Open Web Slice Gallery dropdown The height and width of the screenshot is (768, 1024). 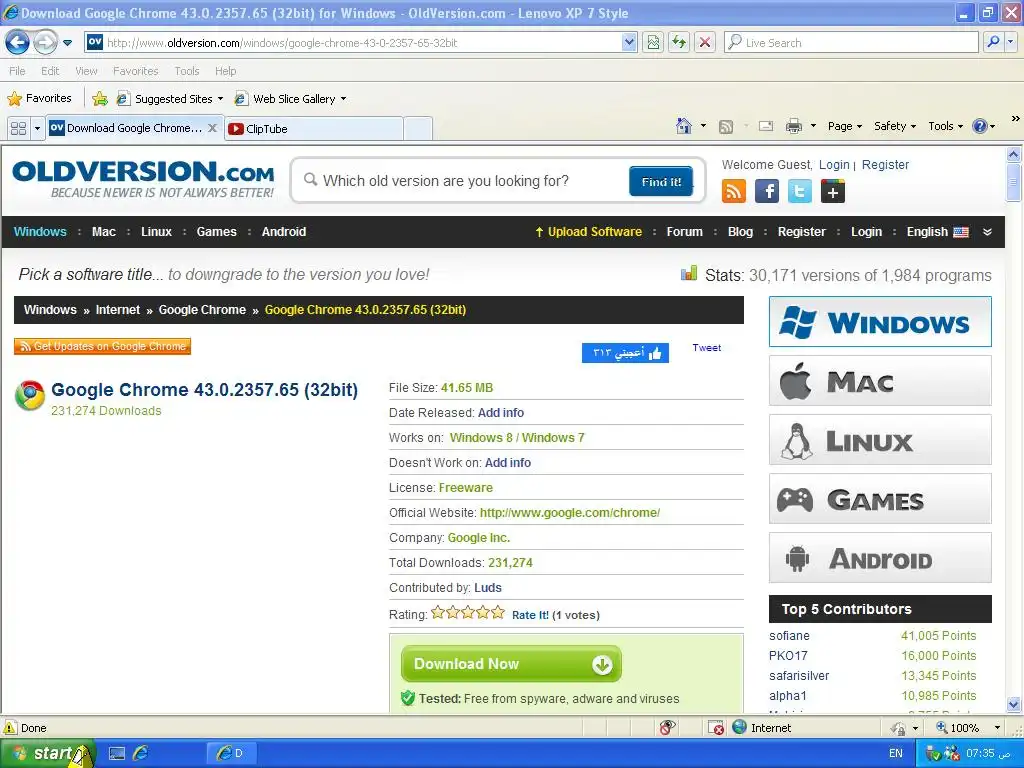click(291, 99)
